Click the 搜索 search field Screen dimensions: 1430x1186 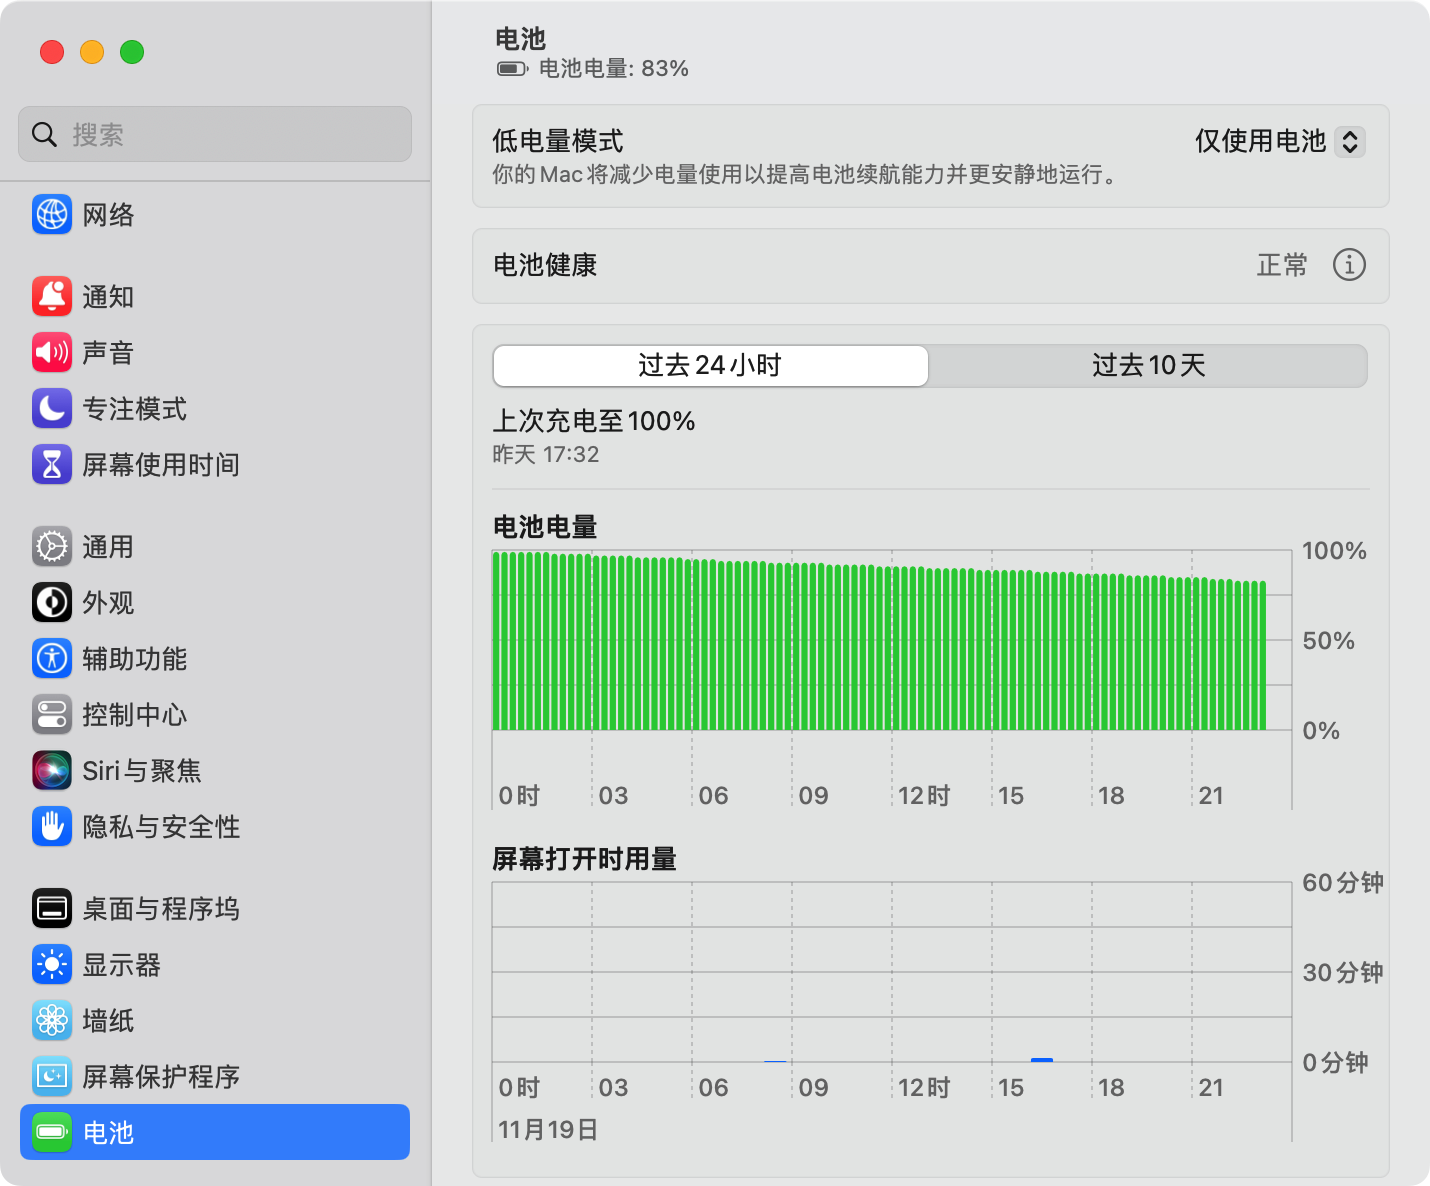point(215,134)
